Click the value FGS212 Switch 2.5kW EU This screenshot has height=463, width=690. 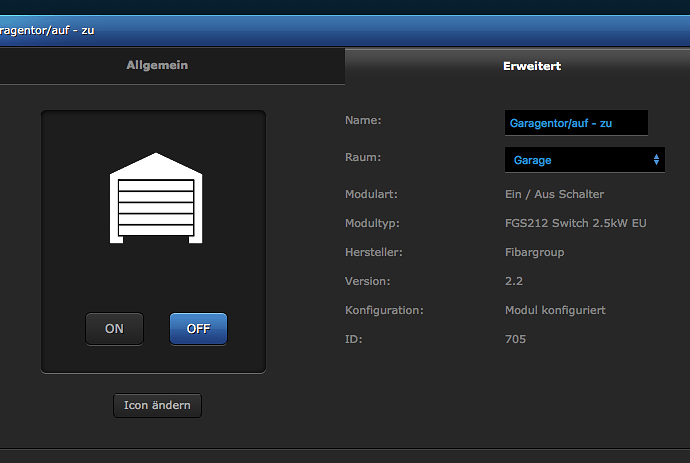pyautogui.click(x=576, y=223)
